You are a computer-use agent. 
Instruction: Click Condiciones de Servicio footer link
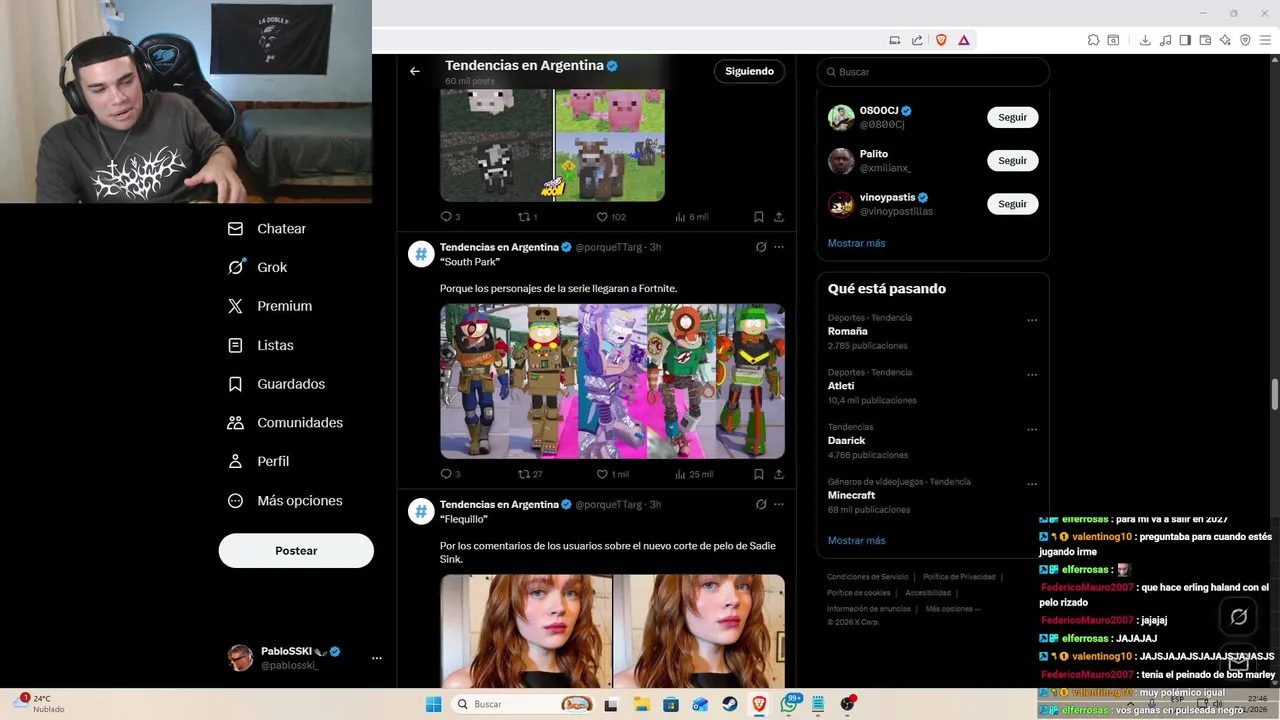[867, 577]
